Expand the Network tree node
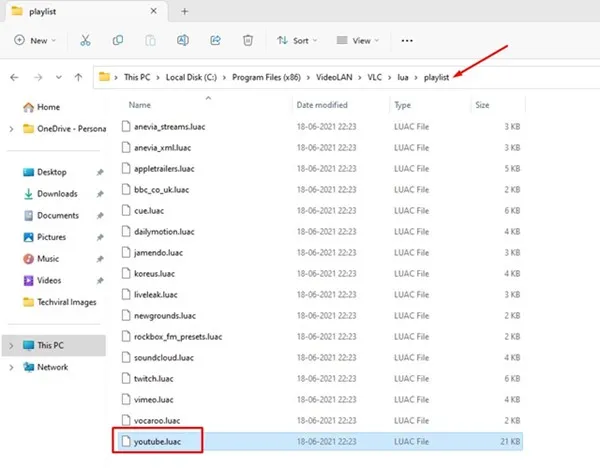Screen dimensions: 600x468 tap(11, 367)
